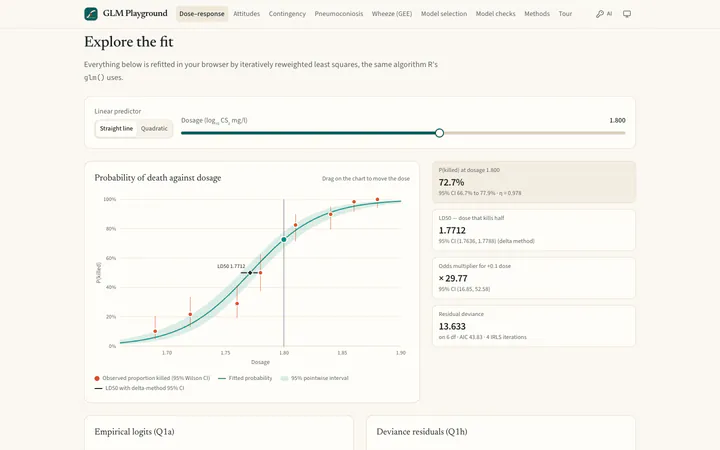Open the Dose-response tab
The height and width of the screenshot is (450, 720).
[202, 14]
